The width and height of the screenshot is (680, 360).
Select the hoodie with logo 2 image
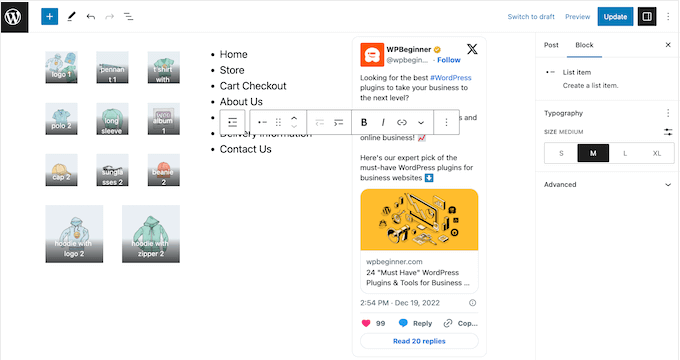[74, 234]
